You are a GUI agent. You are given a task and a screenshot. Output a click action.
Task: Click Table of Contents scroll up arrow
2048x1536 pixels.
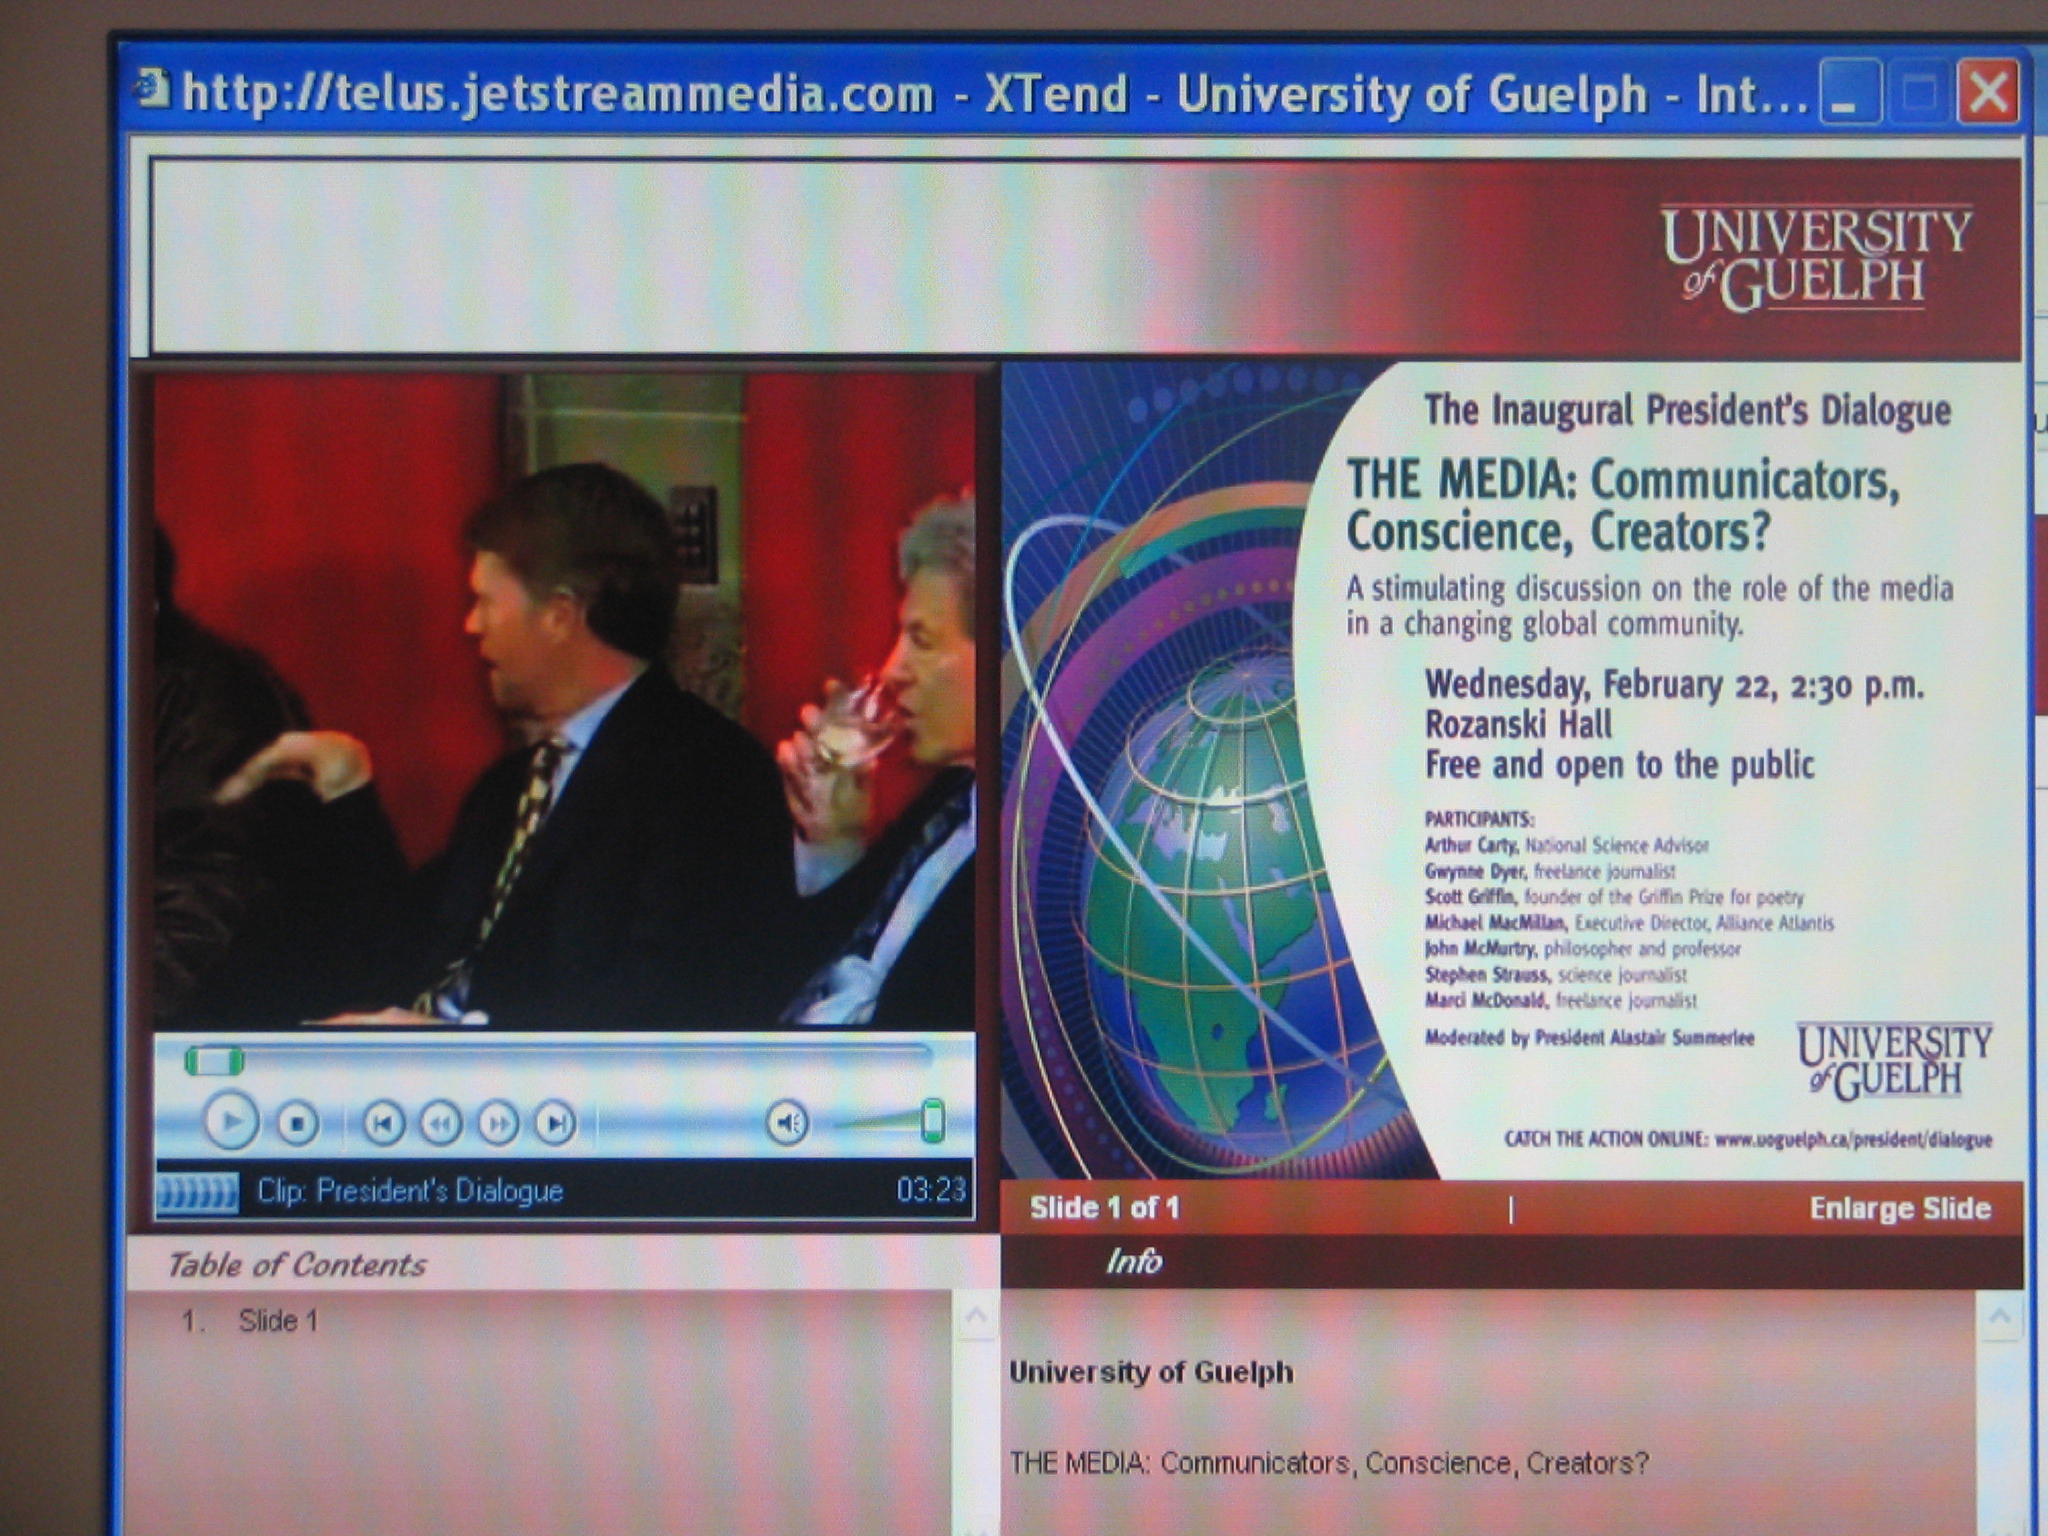click(x=976, y=1316)
